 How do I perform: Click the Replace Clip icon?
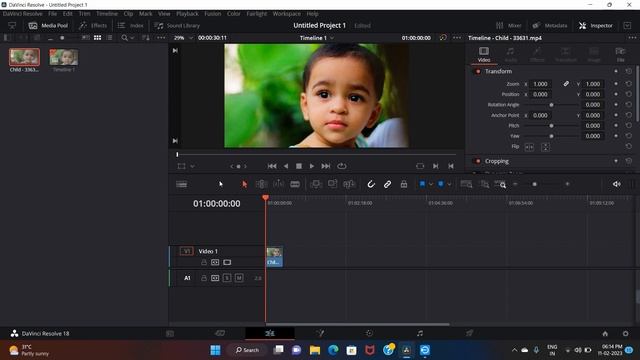pos(349,184)
